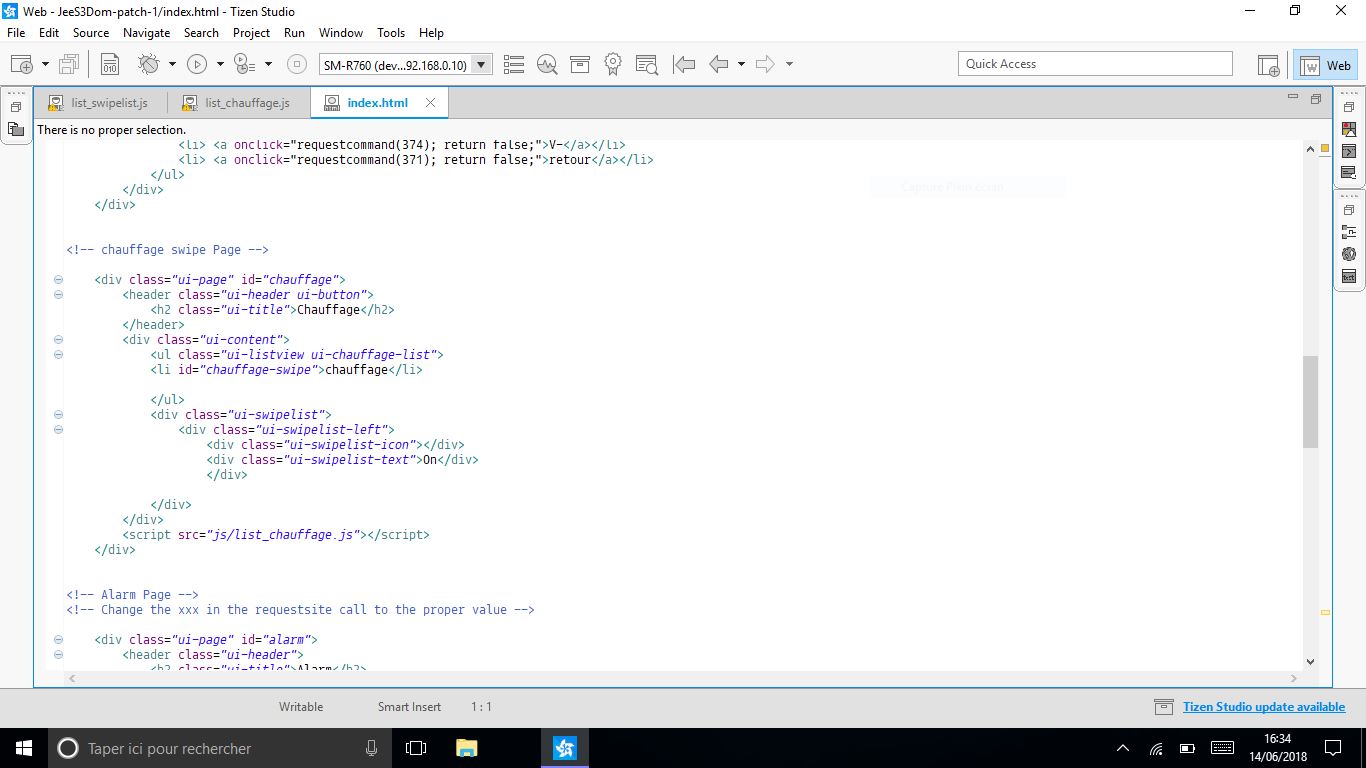Switch to the list_swipelist.js tab
Screen dimensions: 1366x768
click(100, 103)
